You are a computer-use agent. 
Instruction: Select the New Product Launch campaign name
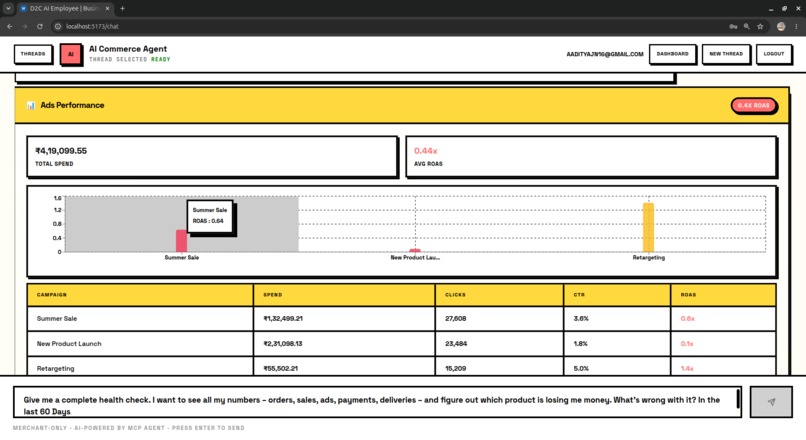pyautogui.click(x=69, y=344)
